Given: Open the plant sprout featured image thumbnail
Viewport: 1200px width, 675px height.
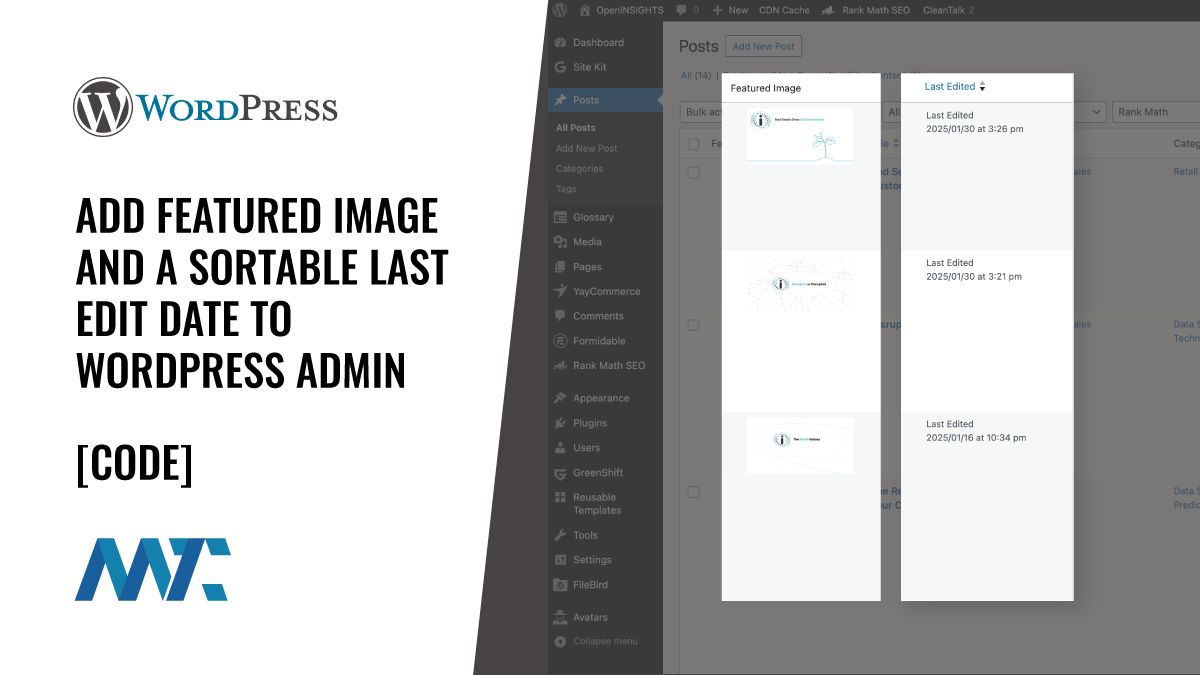Looking at the screenshot, I should [x=800, y=135].
